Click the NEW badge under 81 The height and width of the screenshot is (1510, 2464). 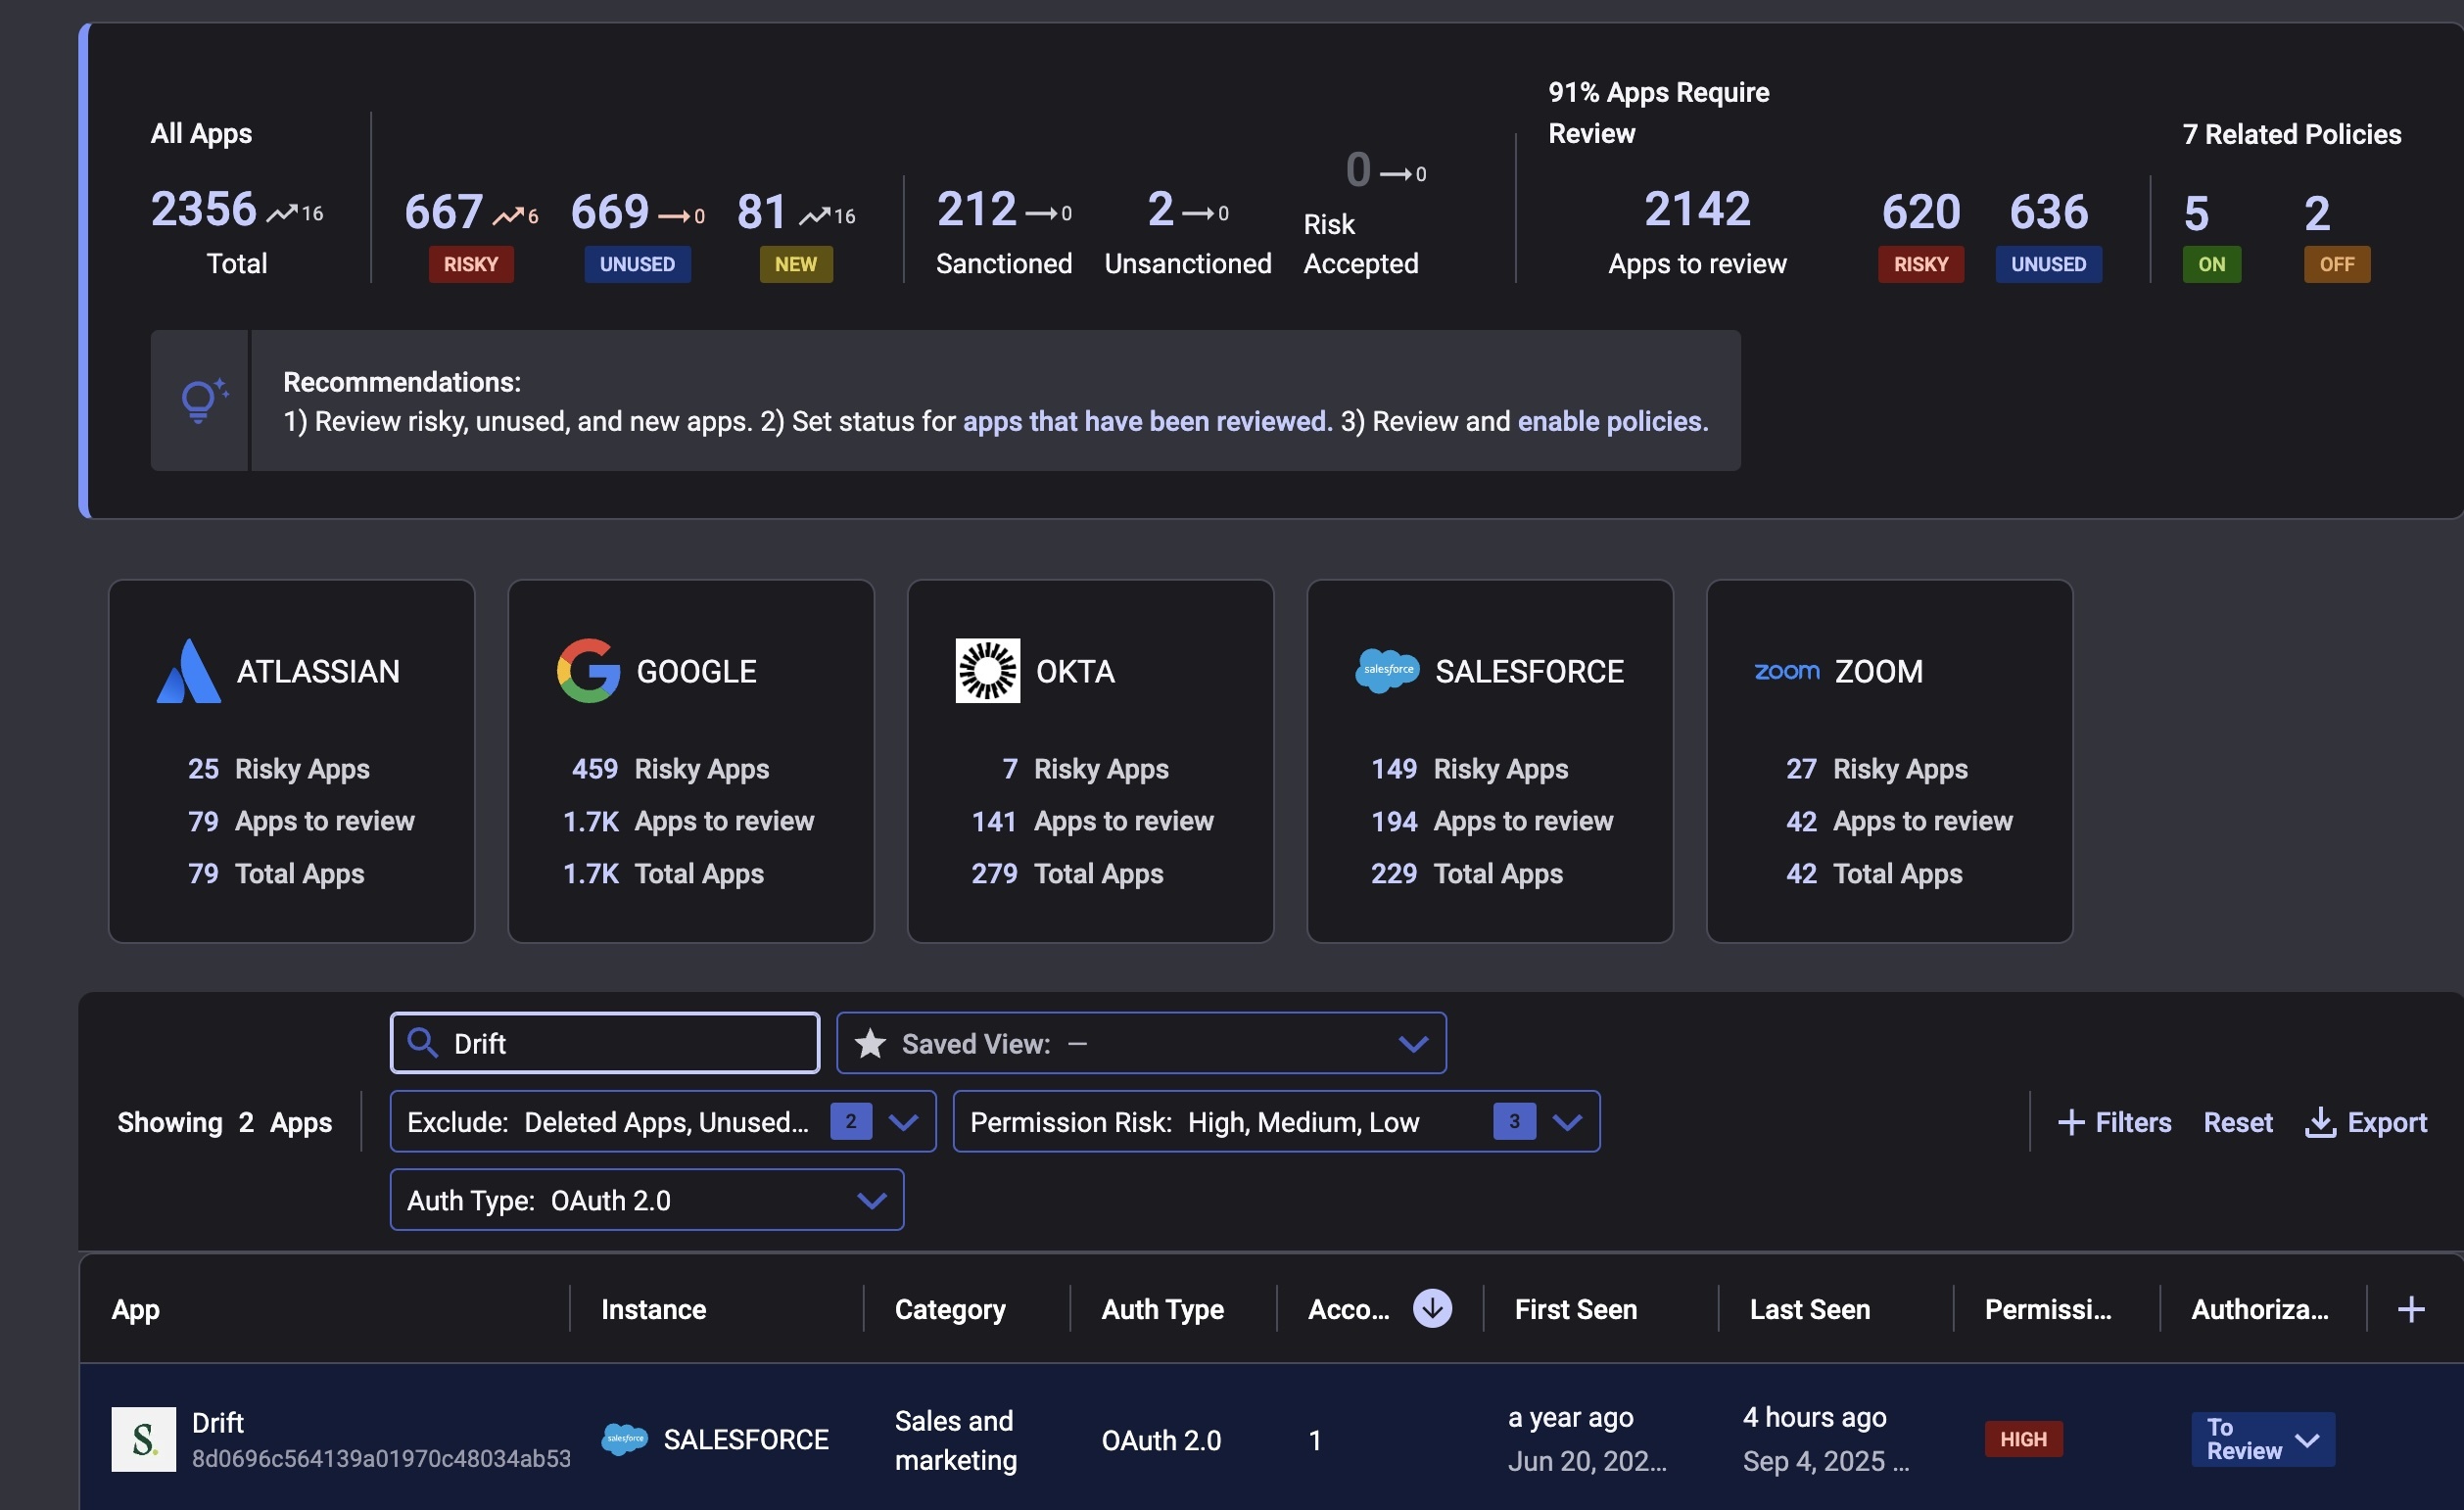tap(796, 264)
